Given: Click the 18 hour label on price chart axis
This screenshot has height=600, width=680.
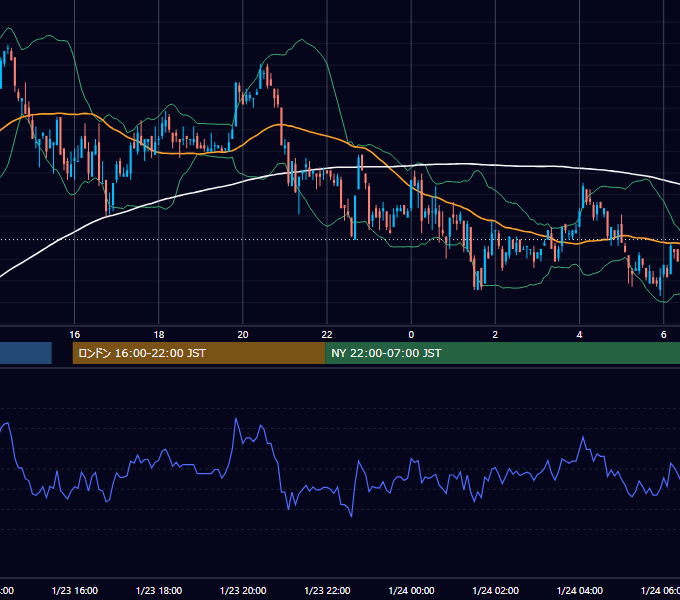Looking at the screenshot, I should (159, 335).
